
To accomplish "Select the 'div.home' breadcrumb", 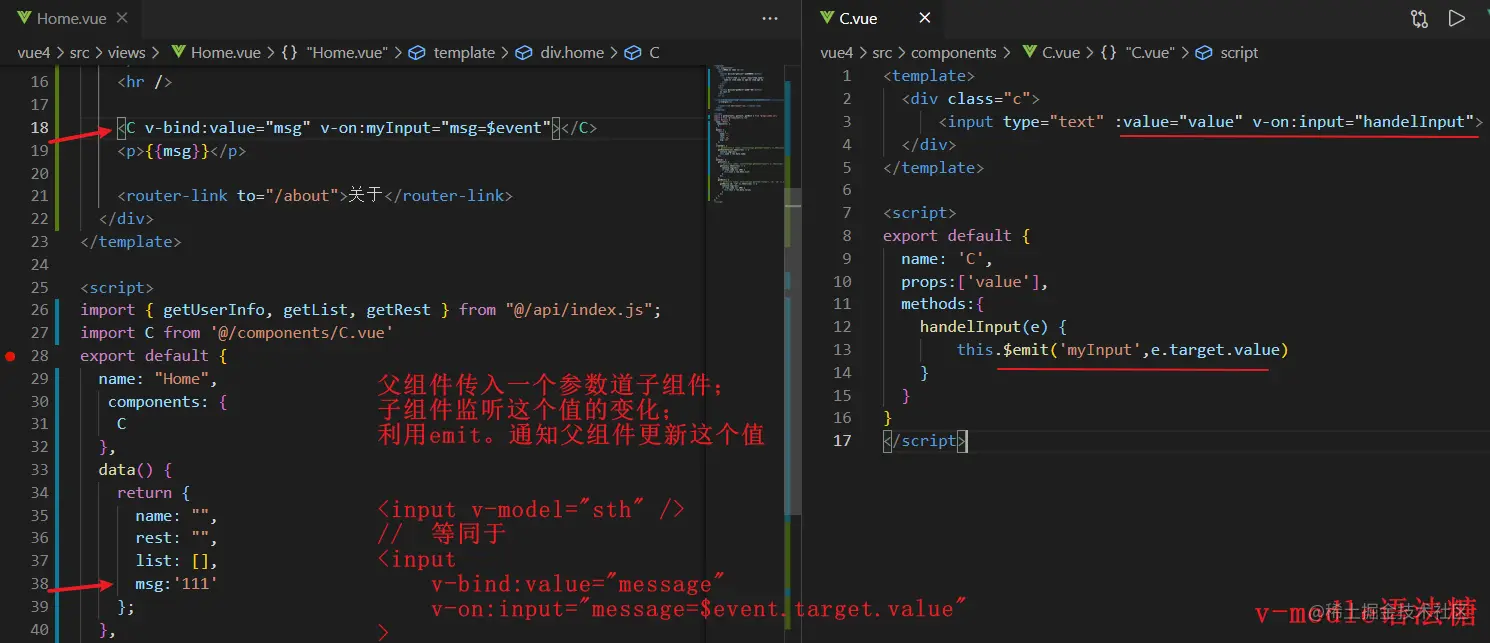I will click(x=572, y=53).
